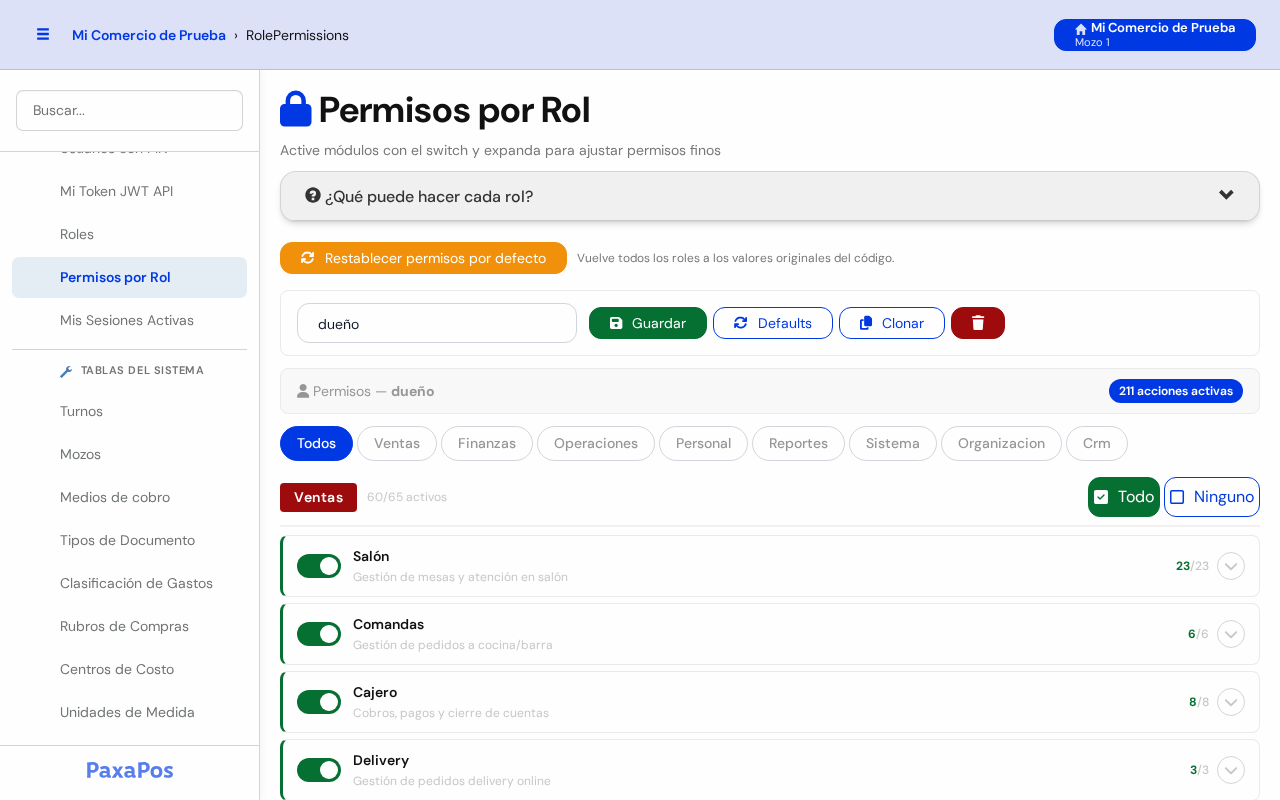
Task: Switch to the Organizacion filter tab
Action: tap(1001, 443)
